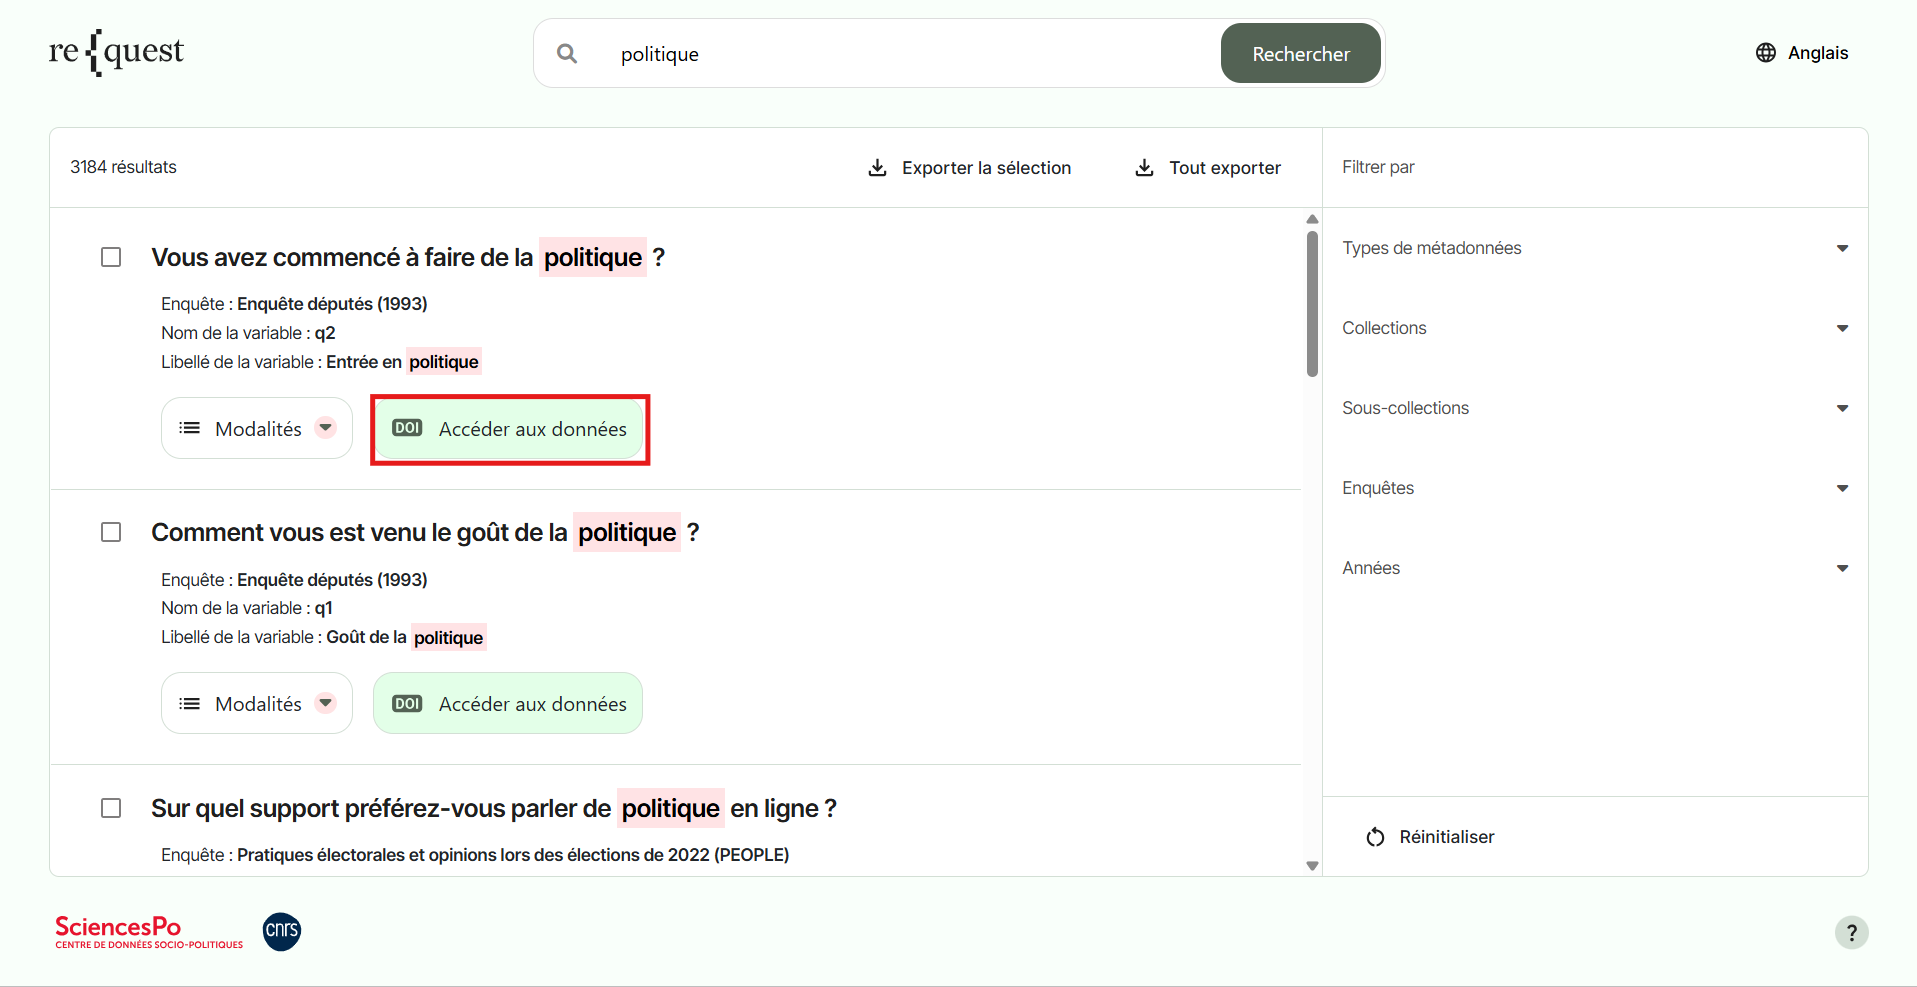Click Tout exporter
Viewport: 1917px width, 987px height.
coord(1208,168)
